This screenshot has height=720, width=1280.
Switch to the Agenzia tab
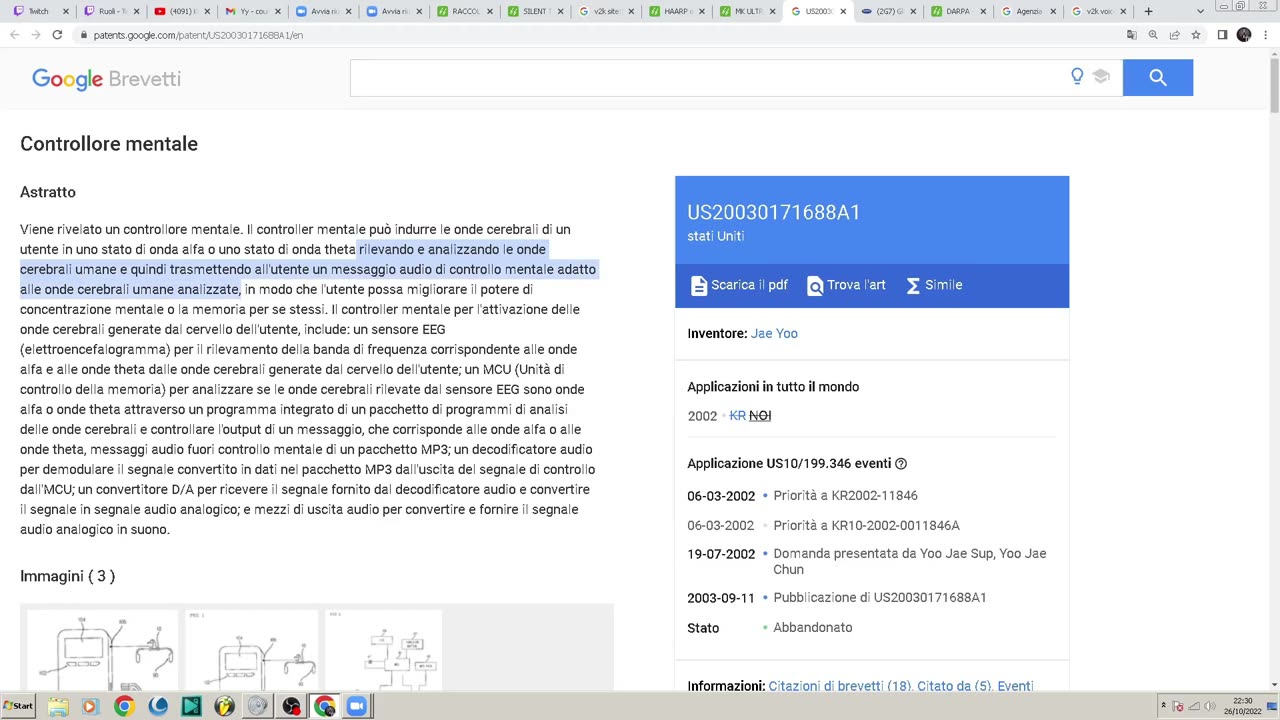coord(1029,11)
